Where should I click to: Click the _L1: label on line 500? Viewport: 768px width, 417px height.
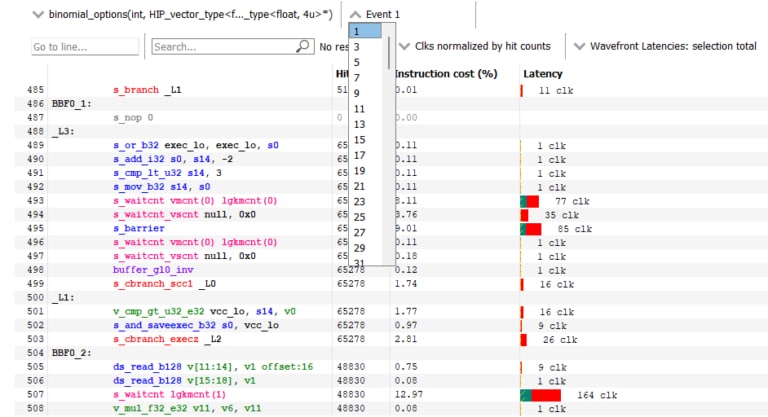[x=63, y=297]
